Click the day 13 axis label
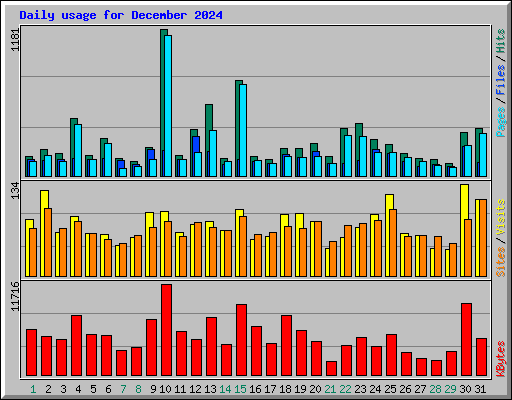Screen dimensions: 512x400 click(x=210, y=389)
